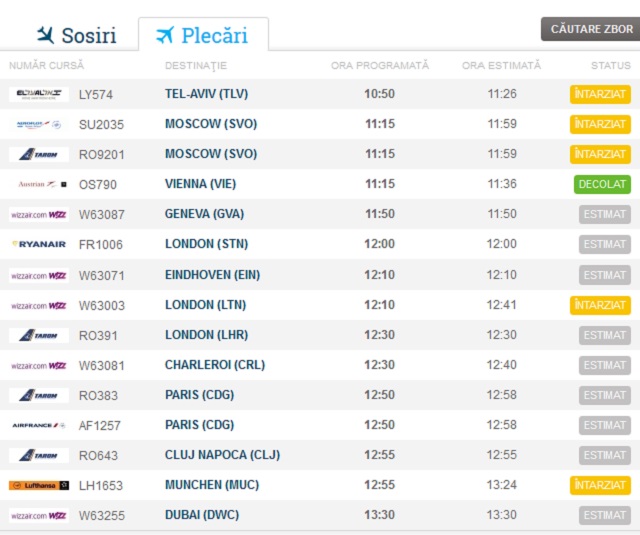Click the Întârziat badge for Tel-Aviv flight

(600, 94)
